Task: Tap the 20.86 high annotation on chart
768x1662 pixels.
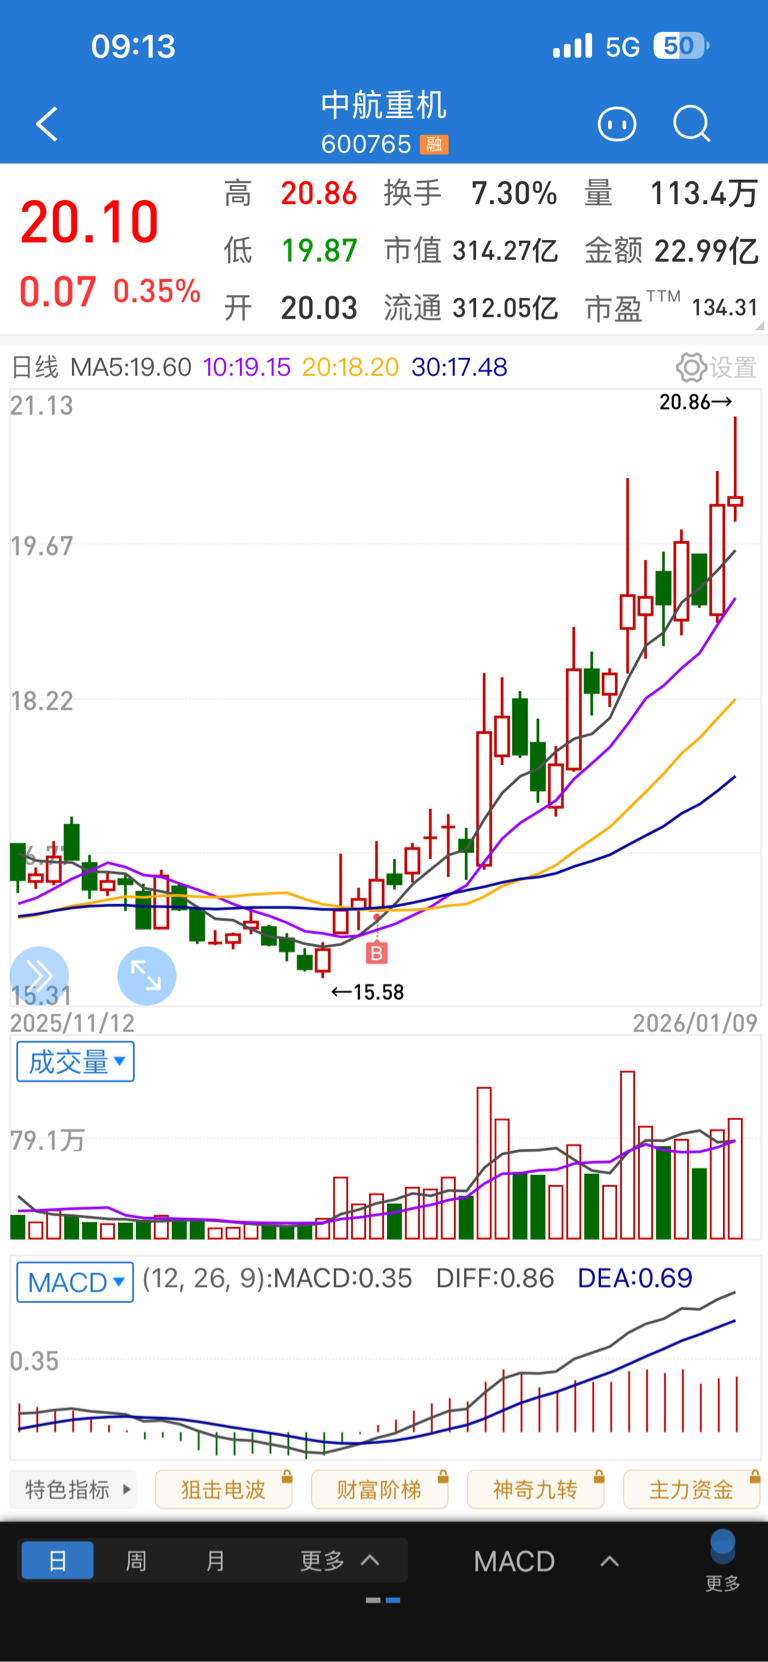Action: (x=696, y=402)
